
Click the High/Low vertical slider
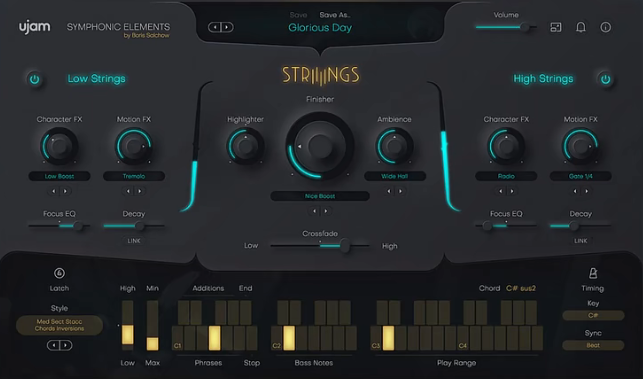coord(128,325)
